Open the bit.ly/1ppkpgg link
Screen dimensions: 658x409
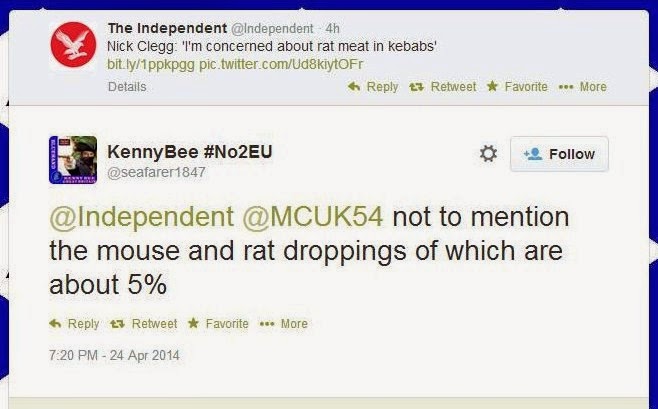[151, 65]
